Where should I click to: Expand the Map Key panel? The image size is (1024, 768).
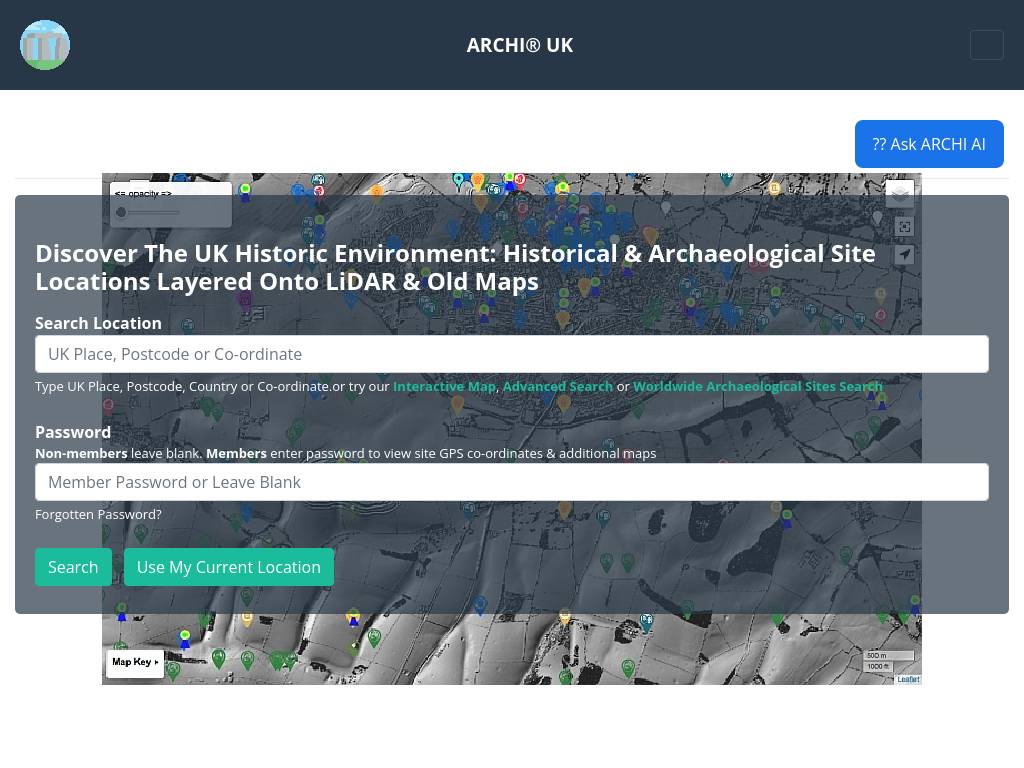tap(135, 662)
